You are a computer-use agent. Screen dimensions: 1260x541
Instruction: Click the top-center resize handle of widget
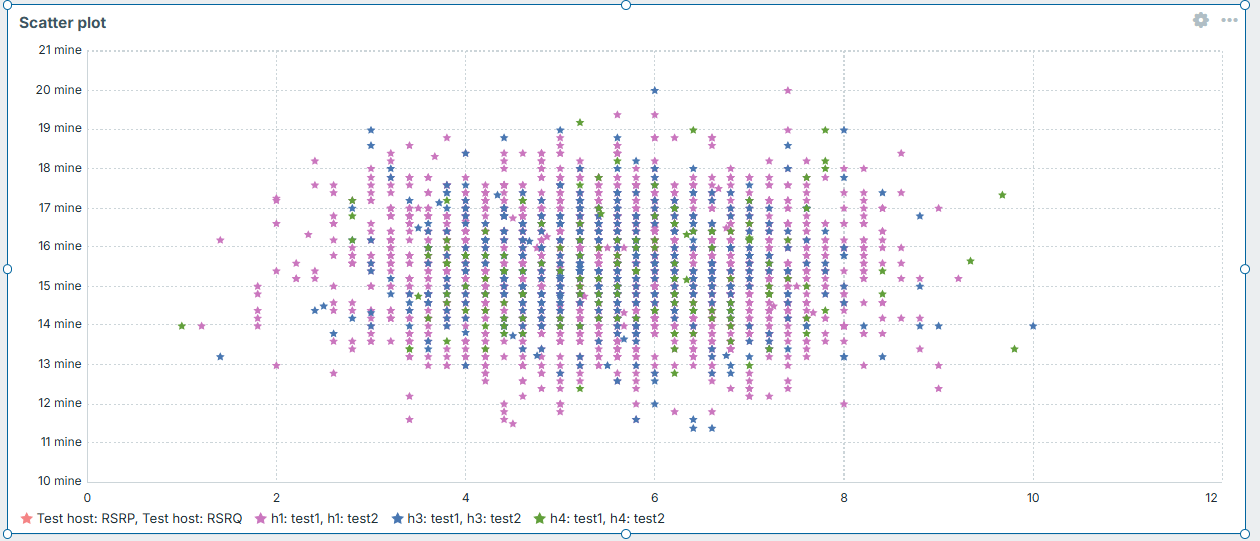tap(626, 5)
